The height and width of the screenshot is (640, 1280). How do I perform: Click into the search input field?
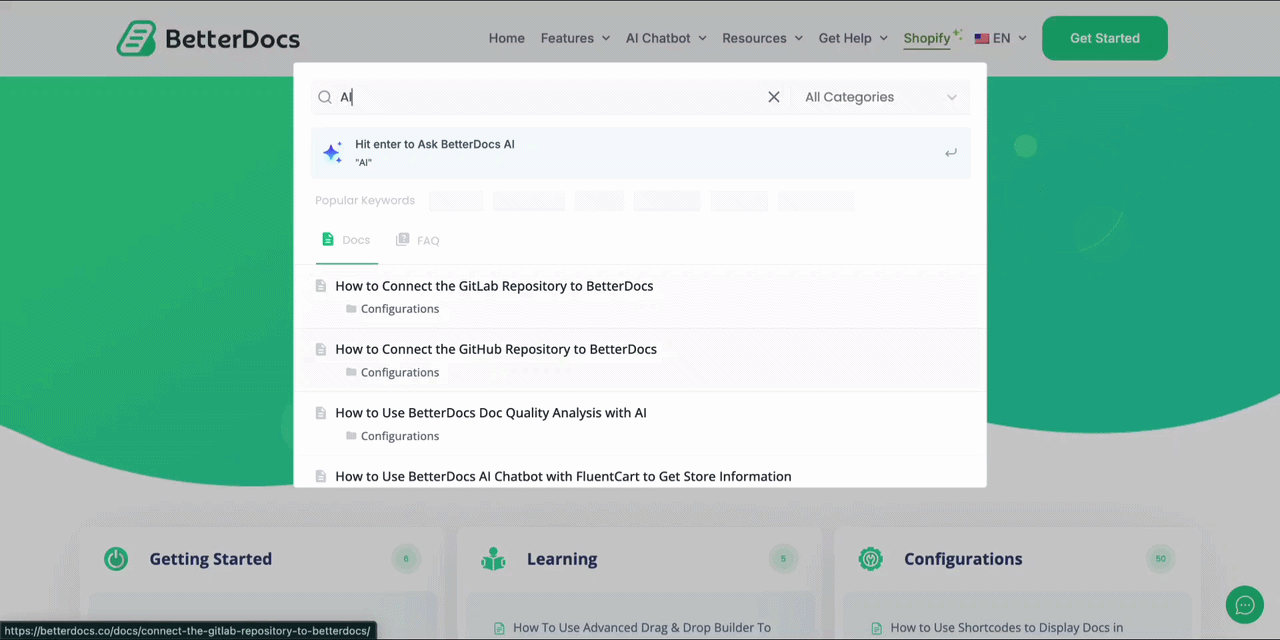[550, 97]
